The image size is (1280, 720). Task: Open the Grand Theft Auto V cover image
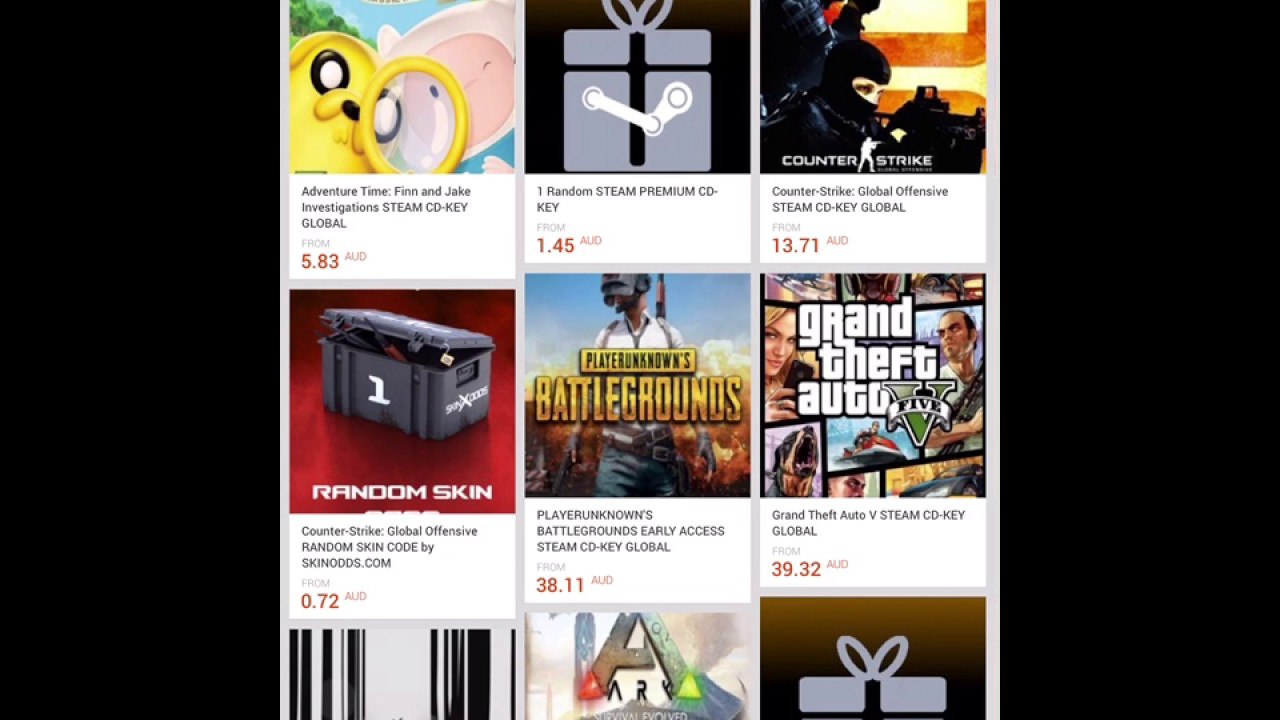(872, 385)
